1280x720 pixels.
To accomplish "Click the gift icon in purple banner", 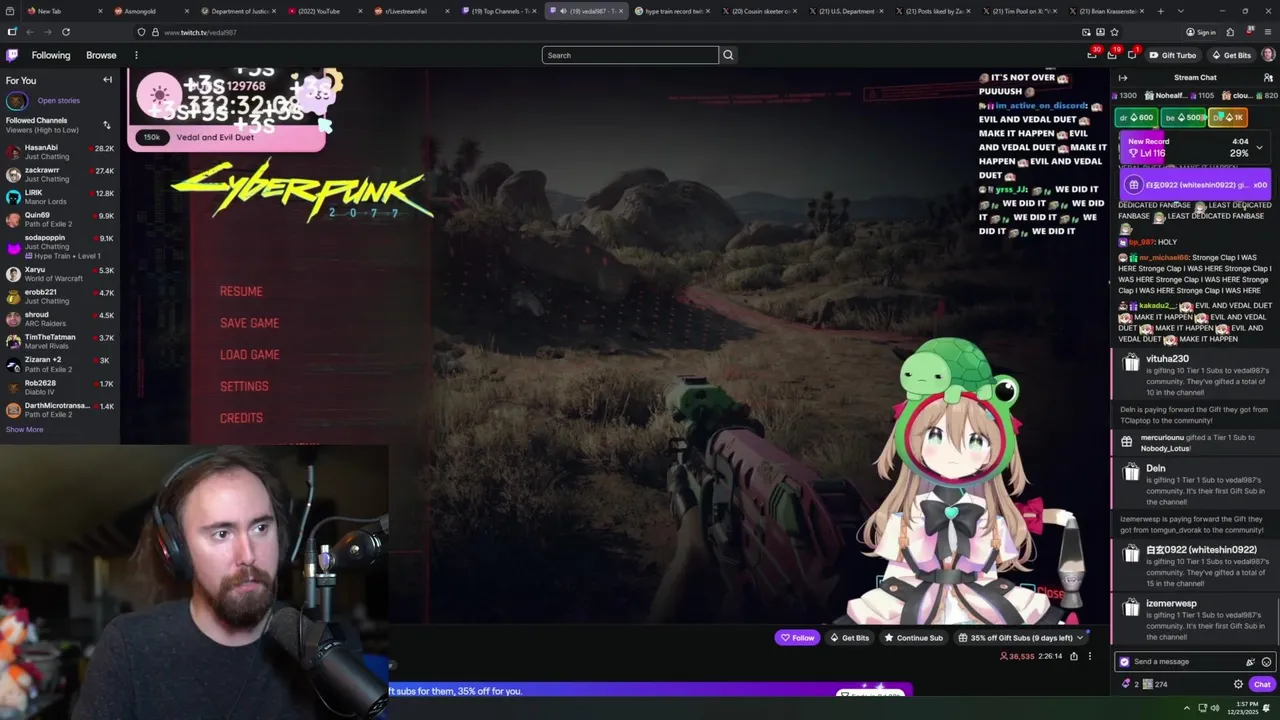I will pos(1133,185).
